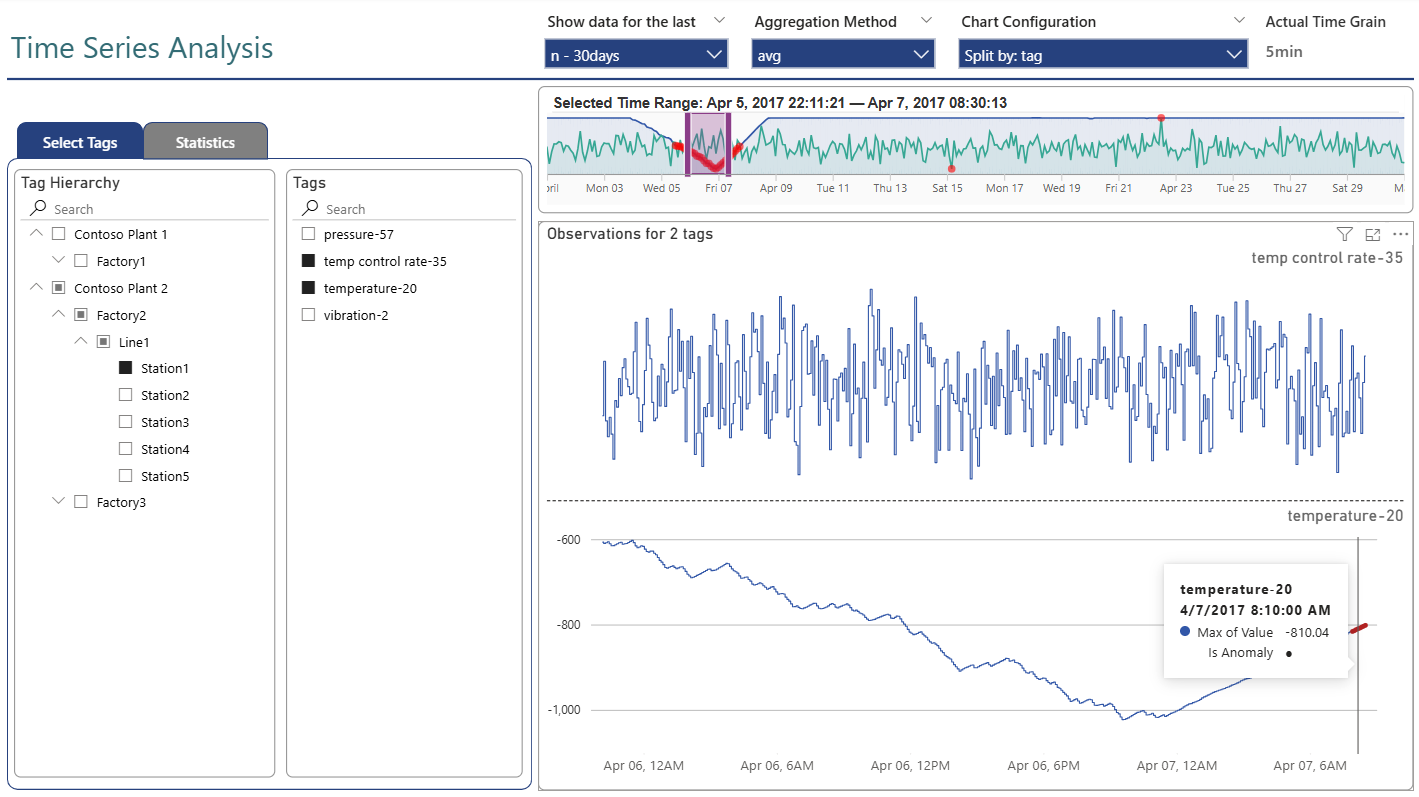This screenshot has height=797, width=1419.
Task: Uncheck the temp control rate-35 tag
Action: tap(308, 261)
